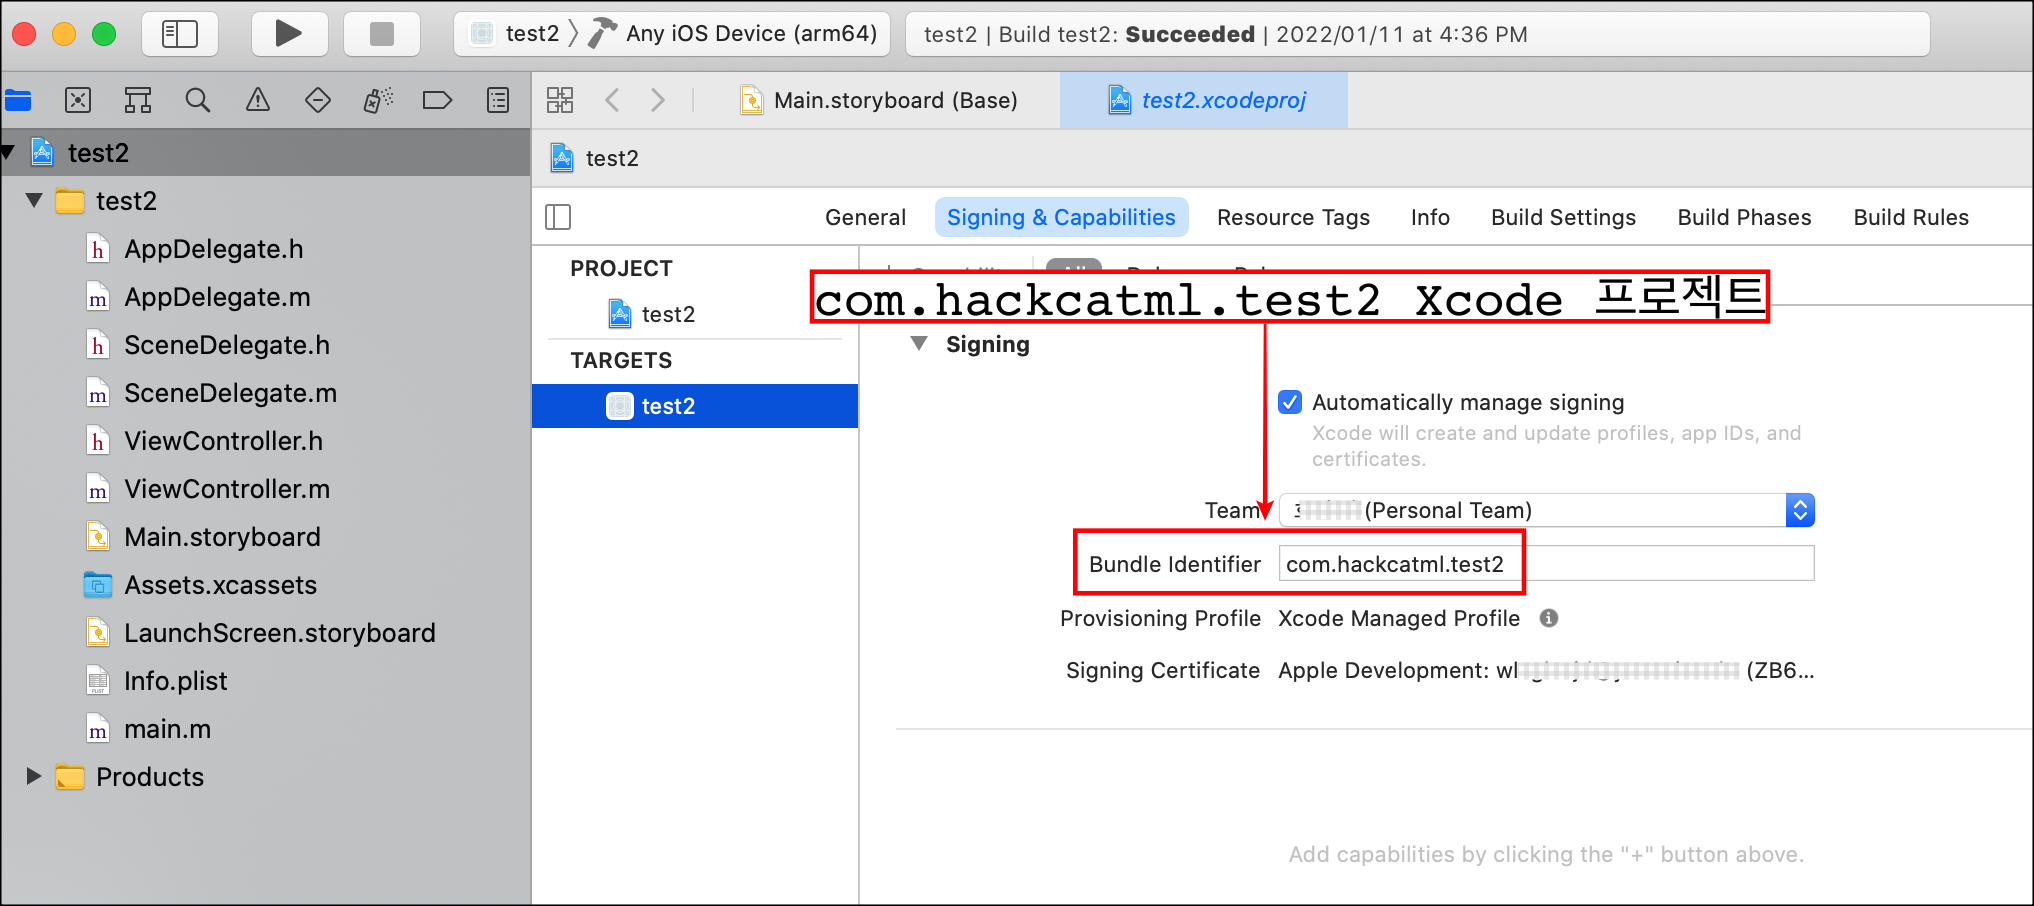Go forward in editor history

coord(657,100)
